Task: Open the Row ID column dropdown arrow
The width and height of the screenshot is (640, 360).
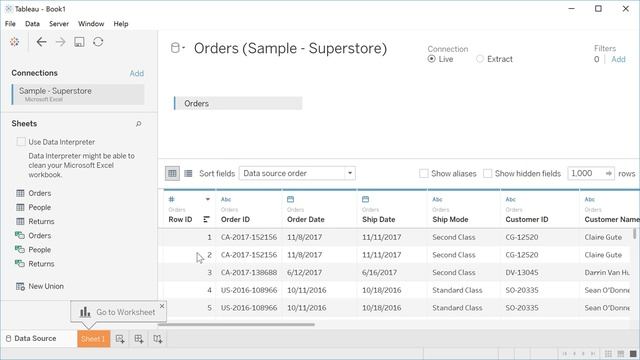Action: [208, 199]
